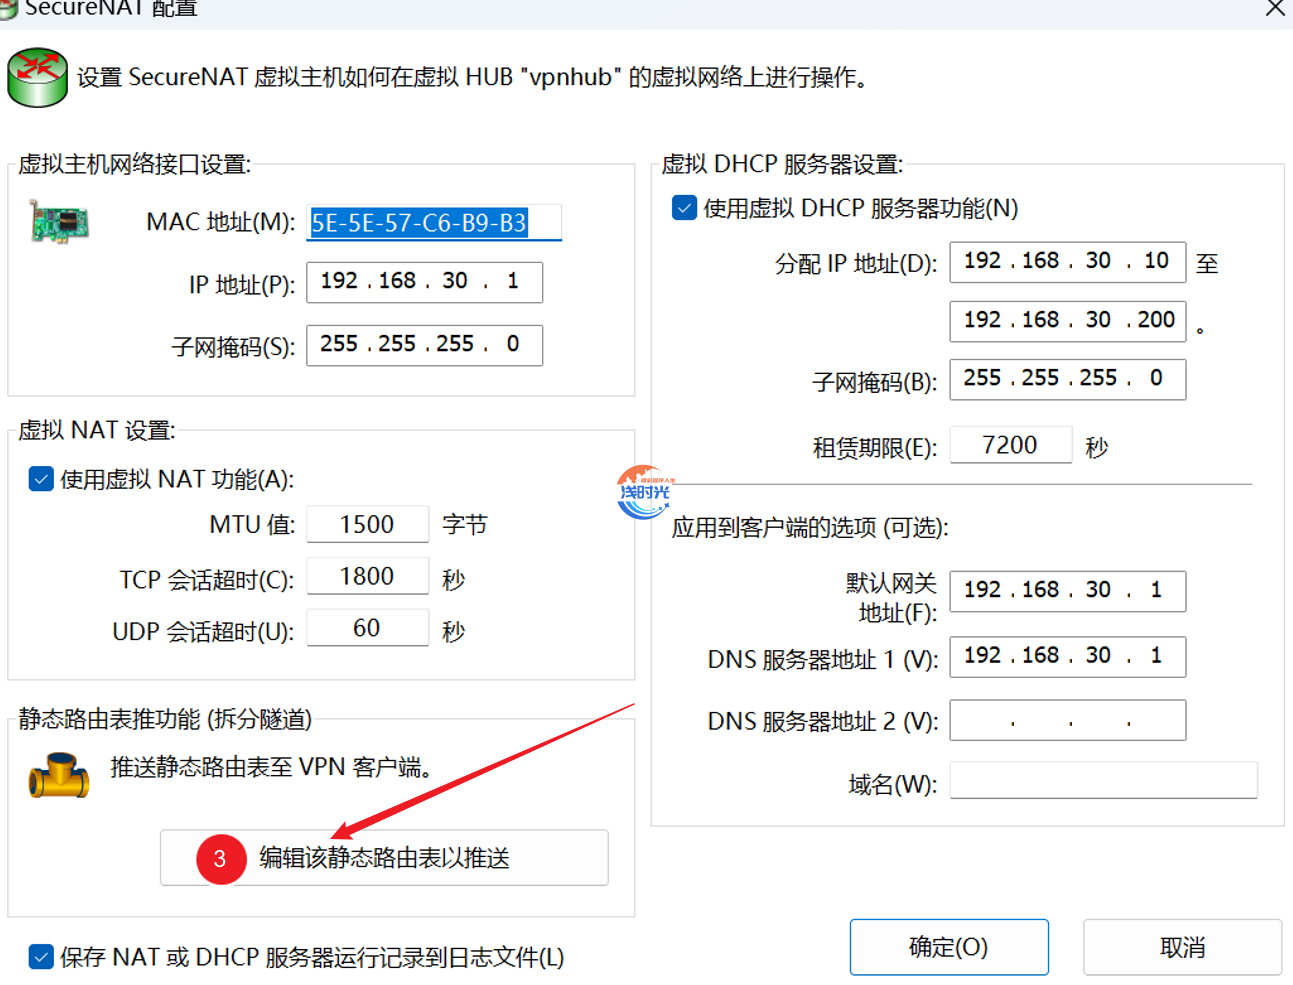Click the empty DNS server address 2 field
The image size is (1293, 985).
[1067, 721]
